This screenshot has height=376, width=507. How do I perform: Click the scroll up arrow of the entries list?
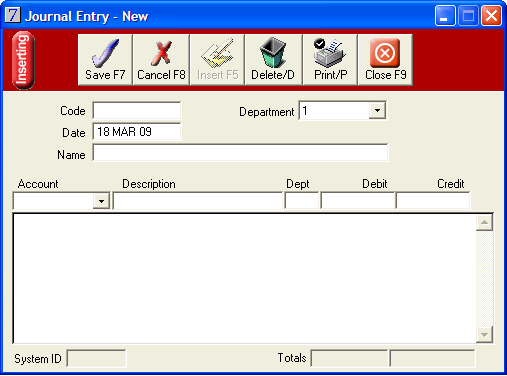pyautogui.click(x=484, y=222)
